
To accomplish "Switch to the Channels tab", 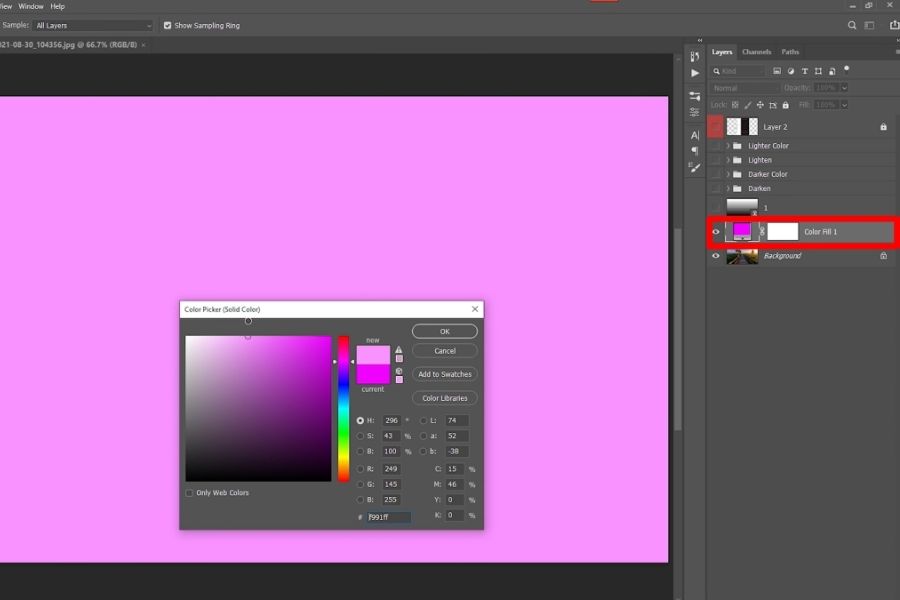I will pos(756,52).
